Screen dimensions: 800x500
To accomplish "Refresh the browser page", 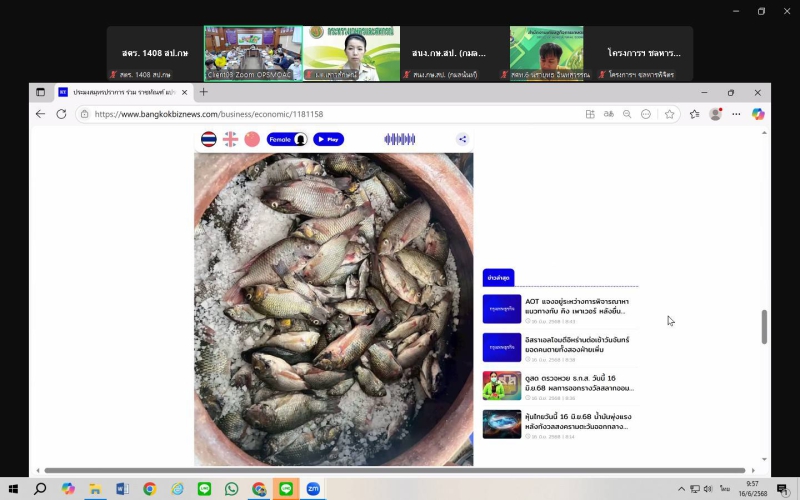I will (x=61, y=114).
